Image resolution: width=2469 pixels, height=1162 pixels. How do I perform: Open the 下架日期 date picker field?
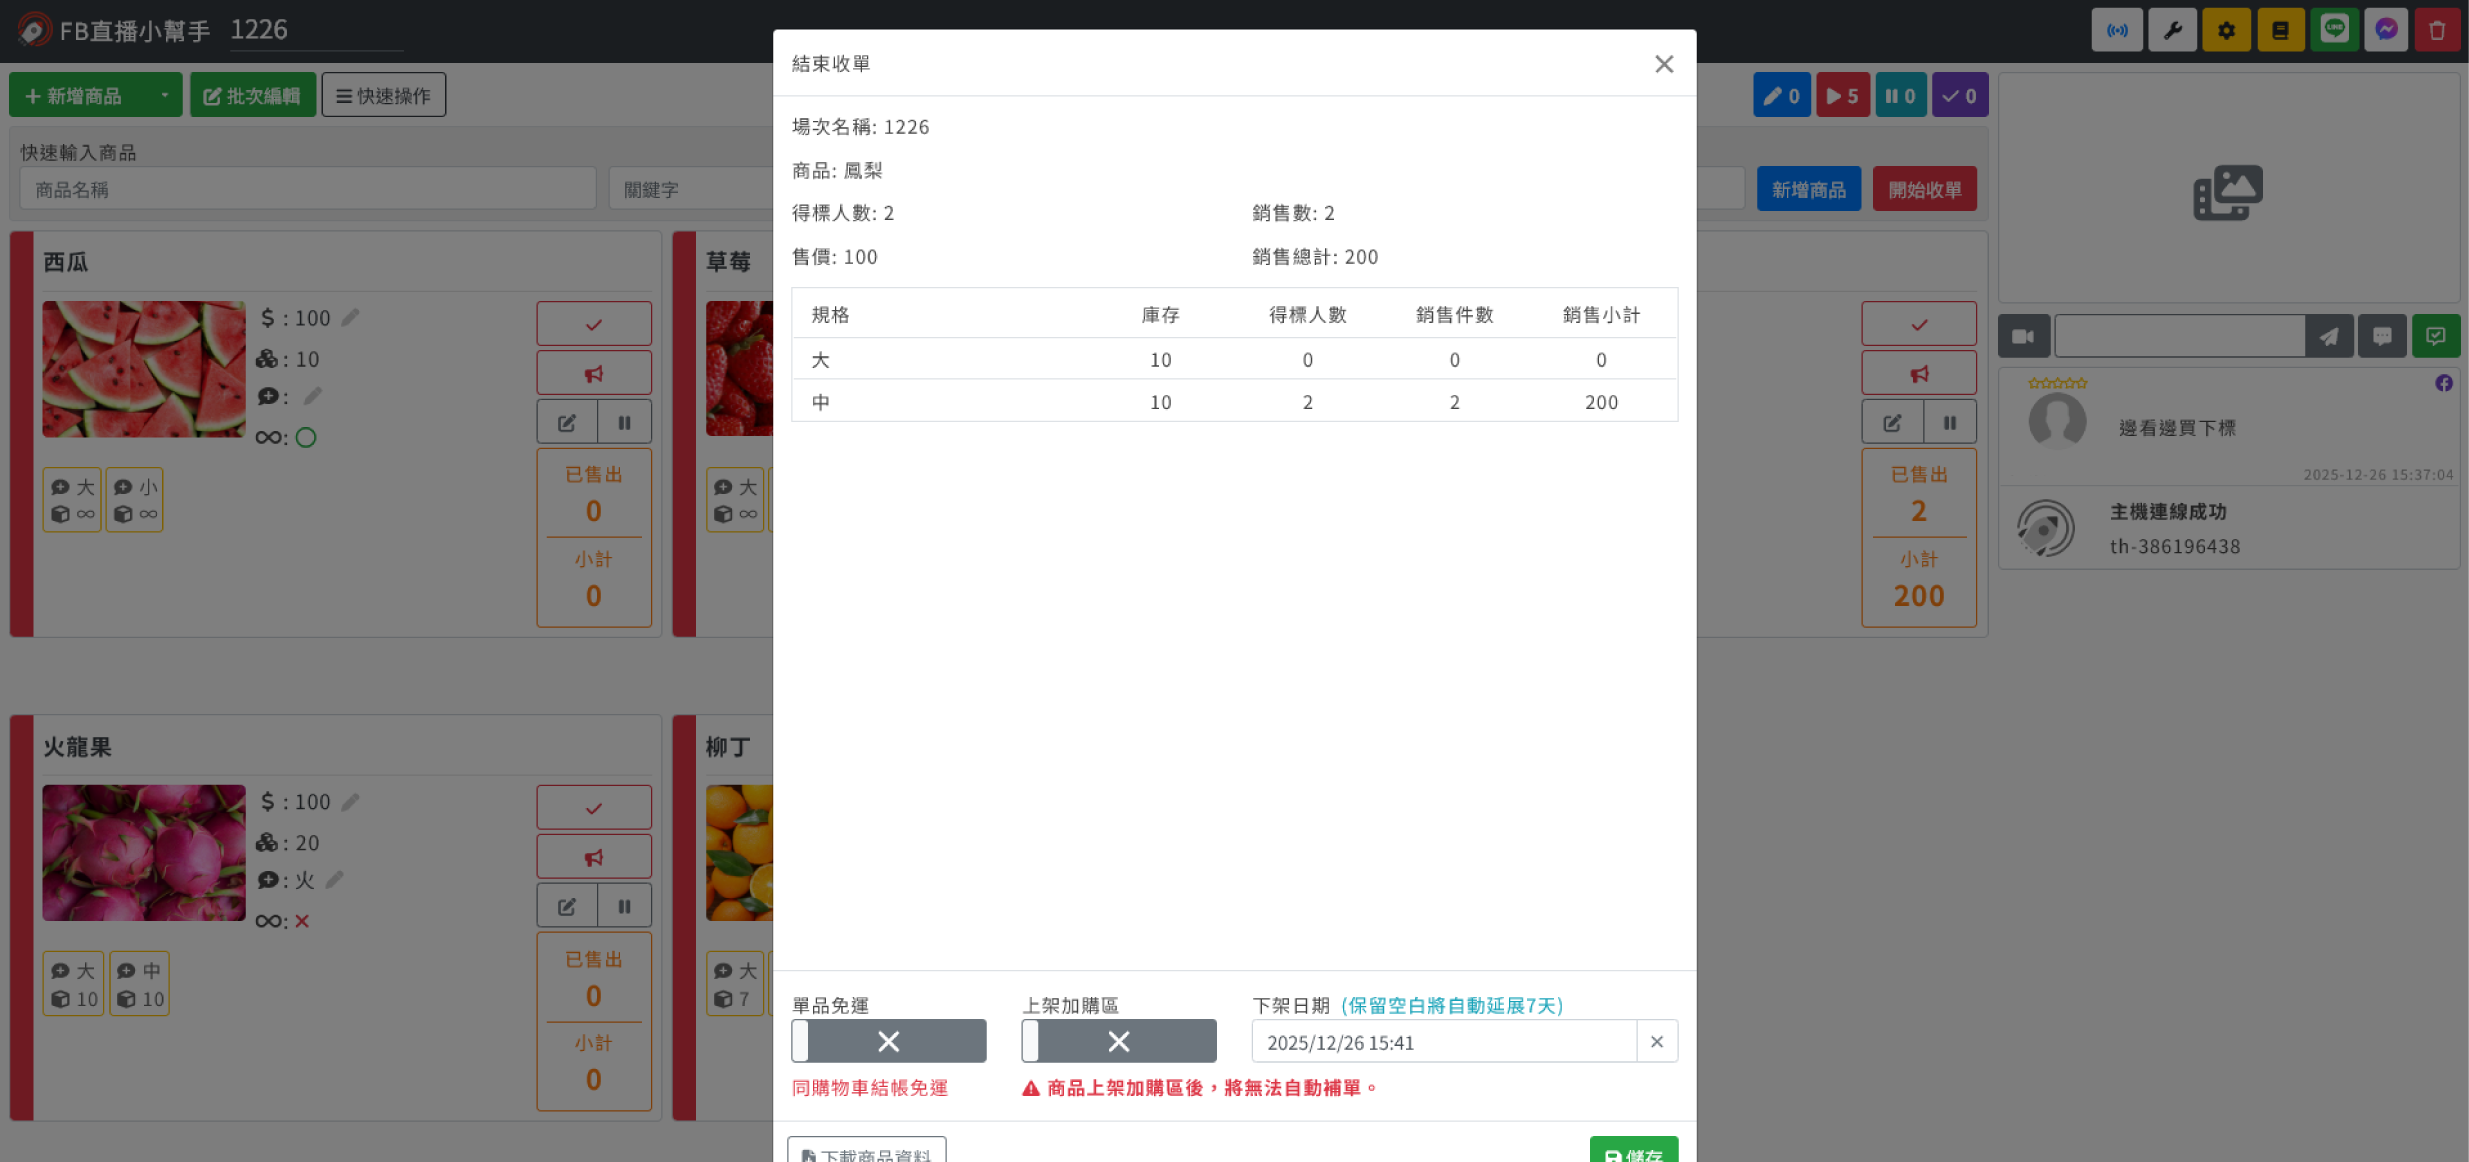pyautogui.click(x=1442, y=1042)
